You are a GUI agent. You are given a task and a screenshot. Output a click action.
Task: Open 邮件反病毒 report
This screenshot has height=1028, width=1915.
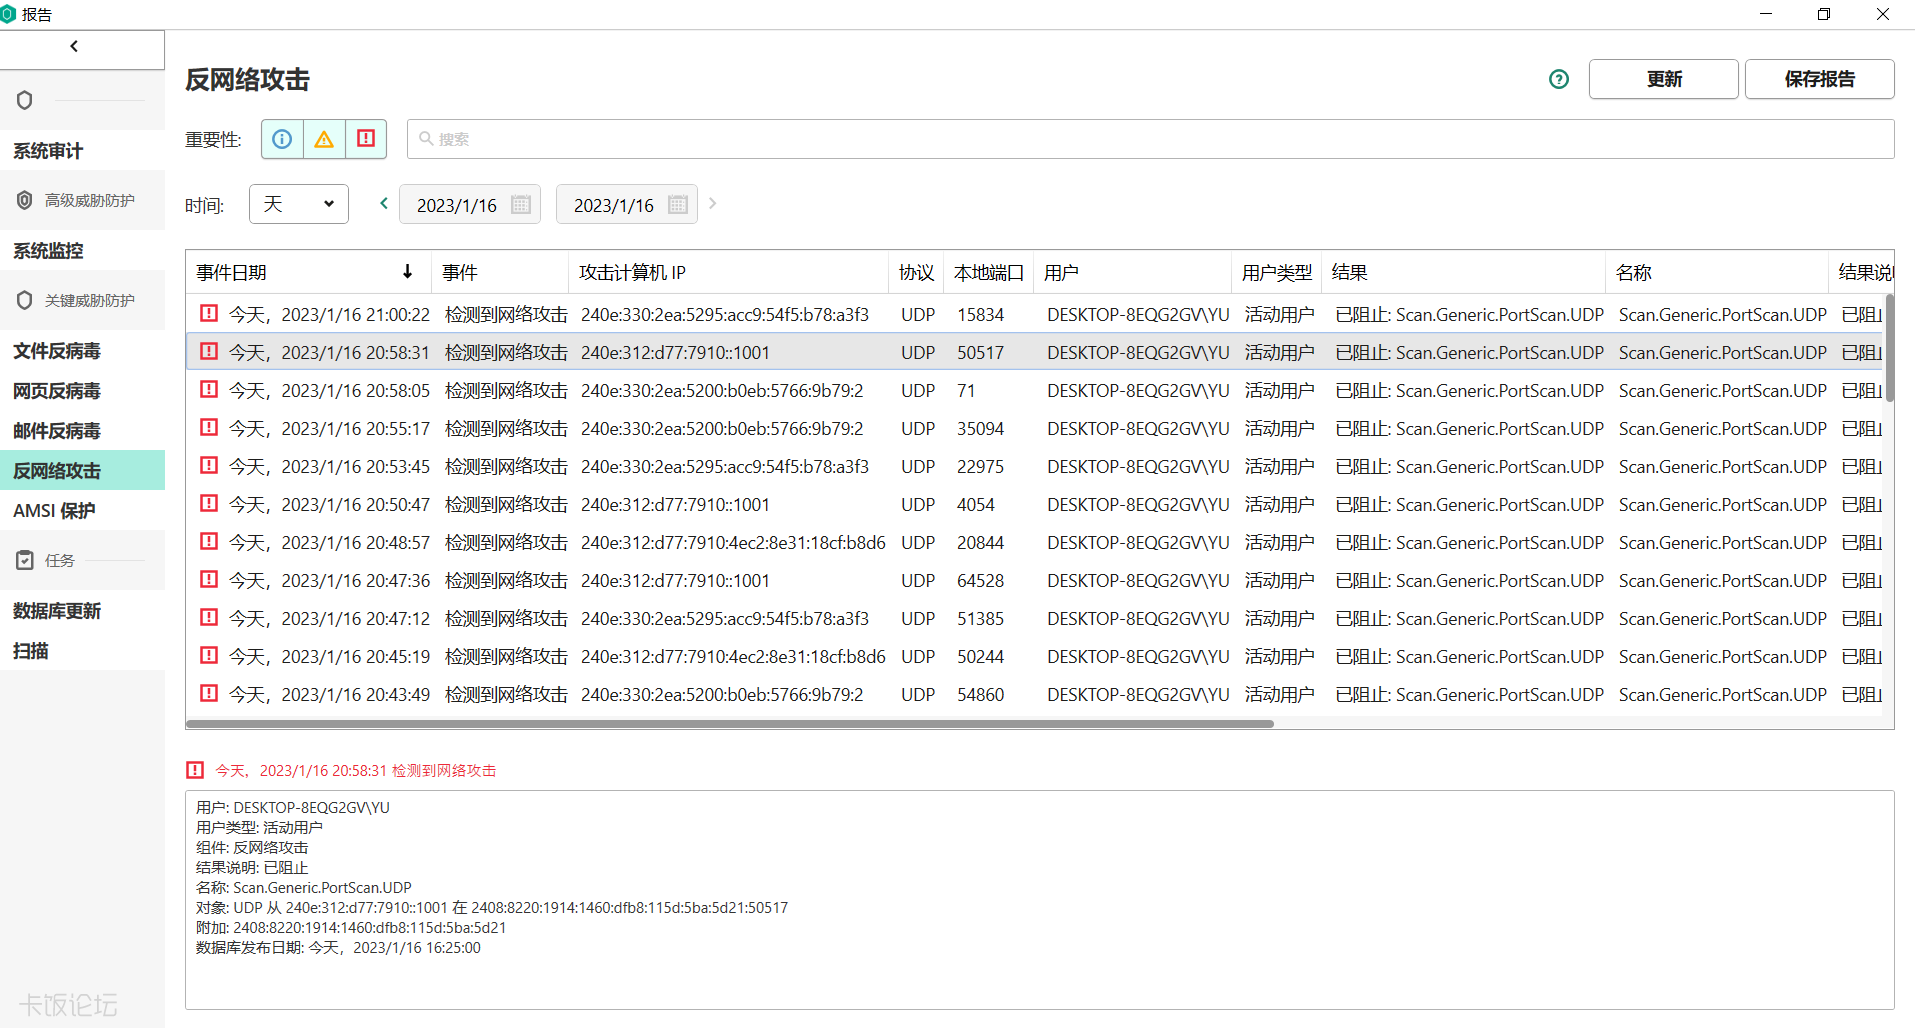click(x=82, y=431)
